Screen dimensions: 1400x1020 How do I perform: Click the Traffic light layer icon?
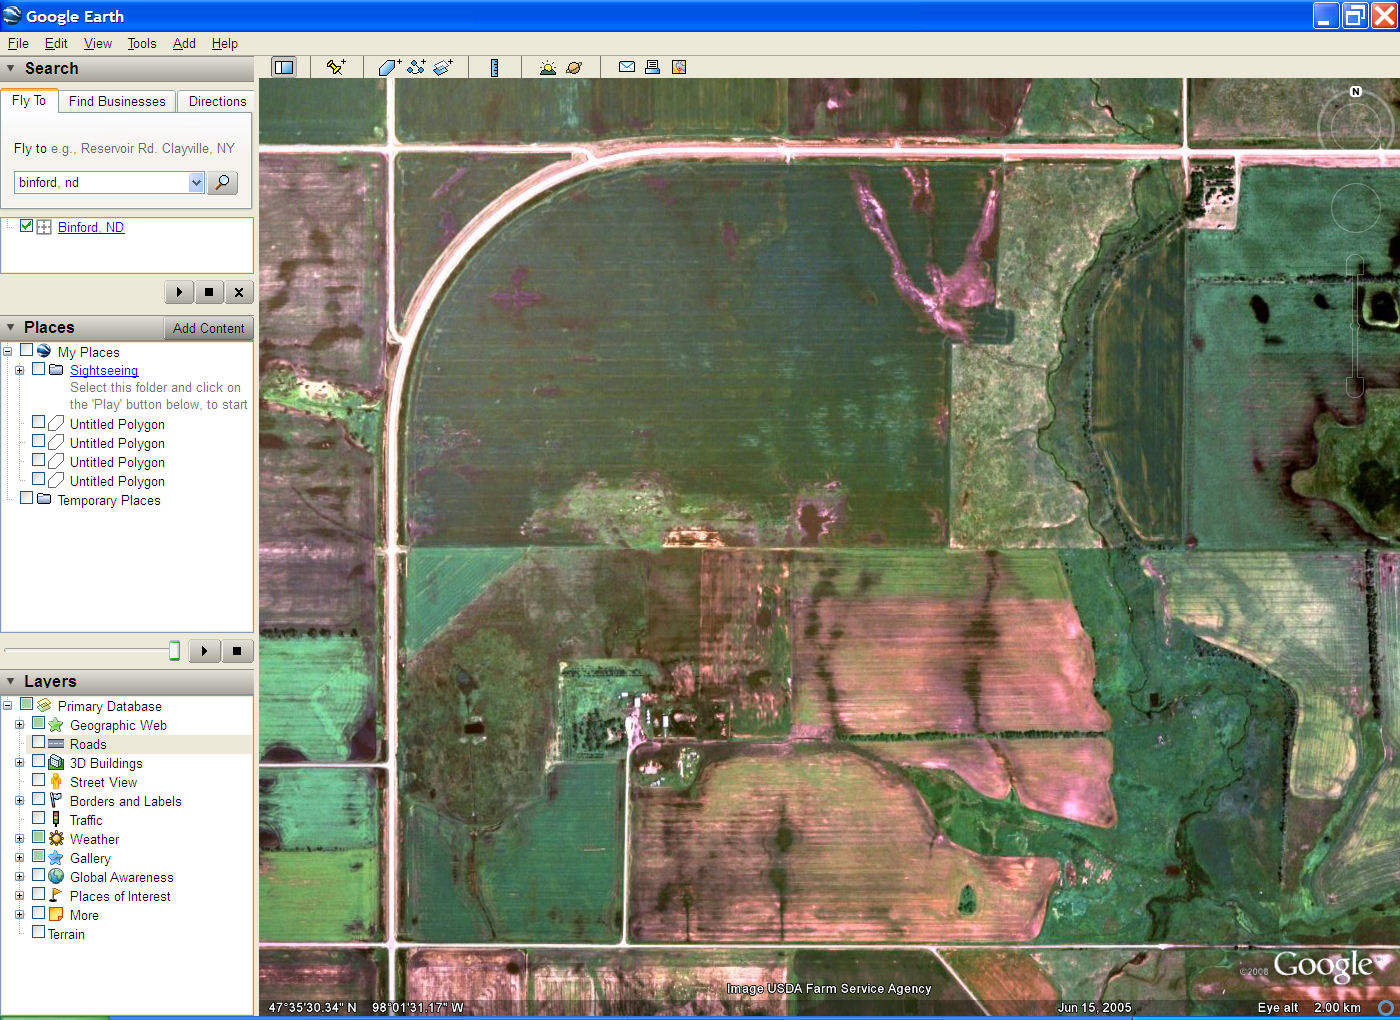(56, 820)
